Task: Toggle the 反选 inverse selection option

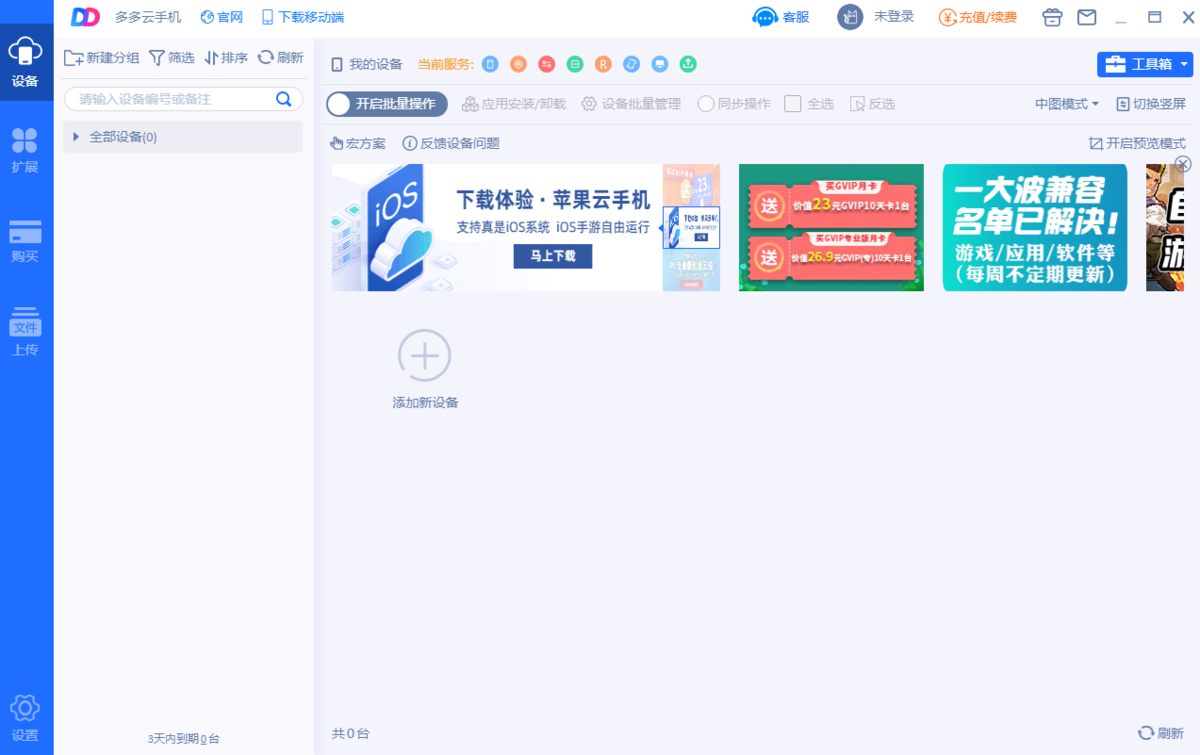Action: (869, 104)
